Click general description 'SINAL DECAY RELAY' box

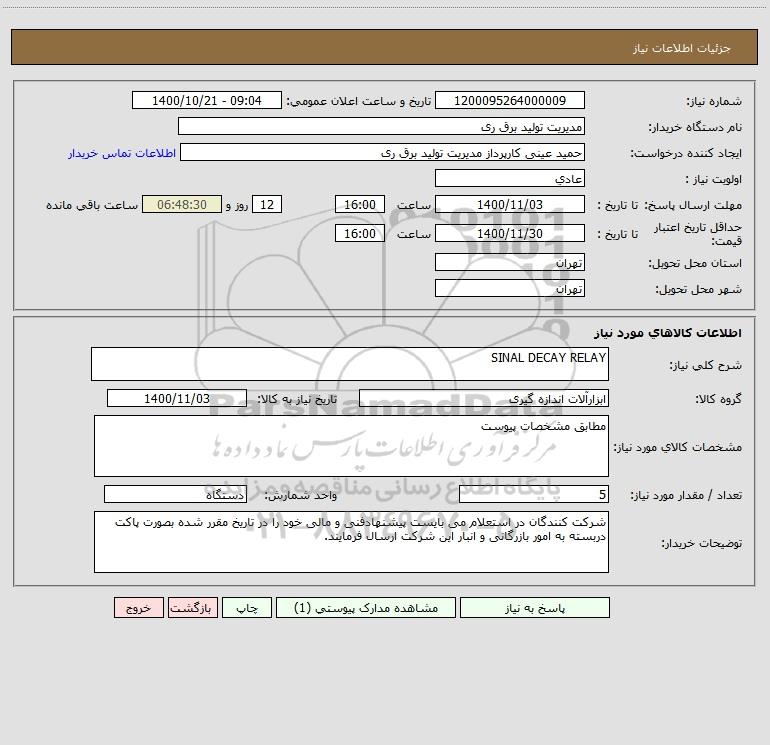(350, 364)
